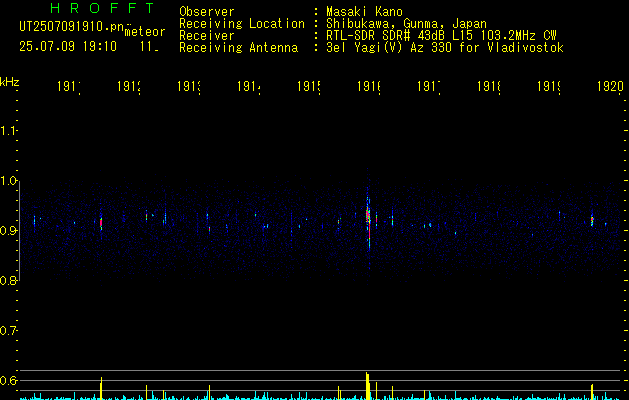Click the 1.0 frequency axis label
This screenshot has height=400, width=629.
(8, 181)
